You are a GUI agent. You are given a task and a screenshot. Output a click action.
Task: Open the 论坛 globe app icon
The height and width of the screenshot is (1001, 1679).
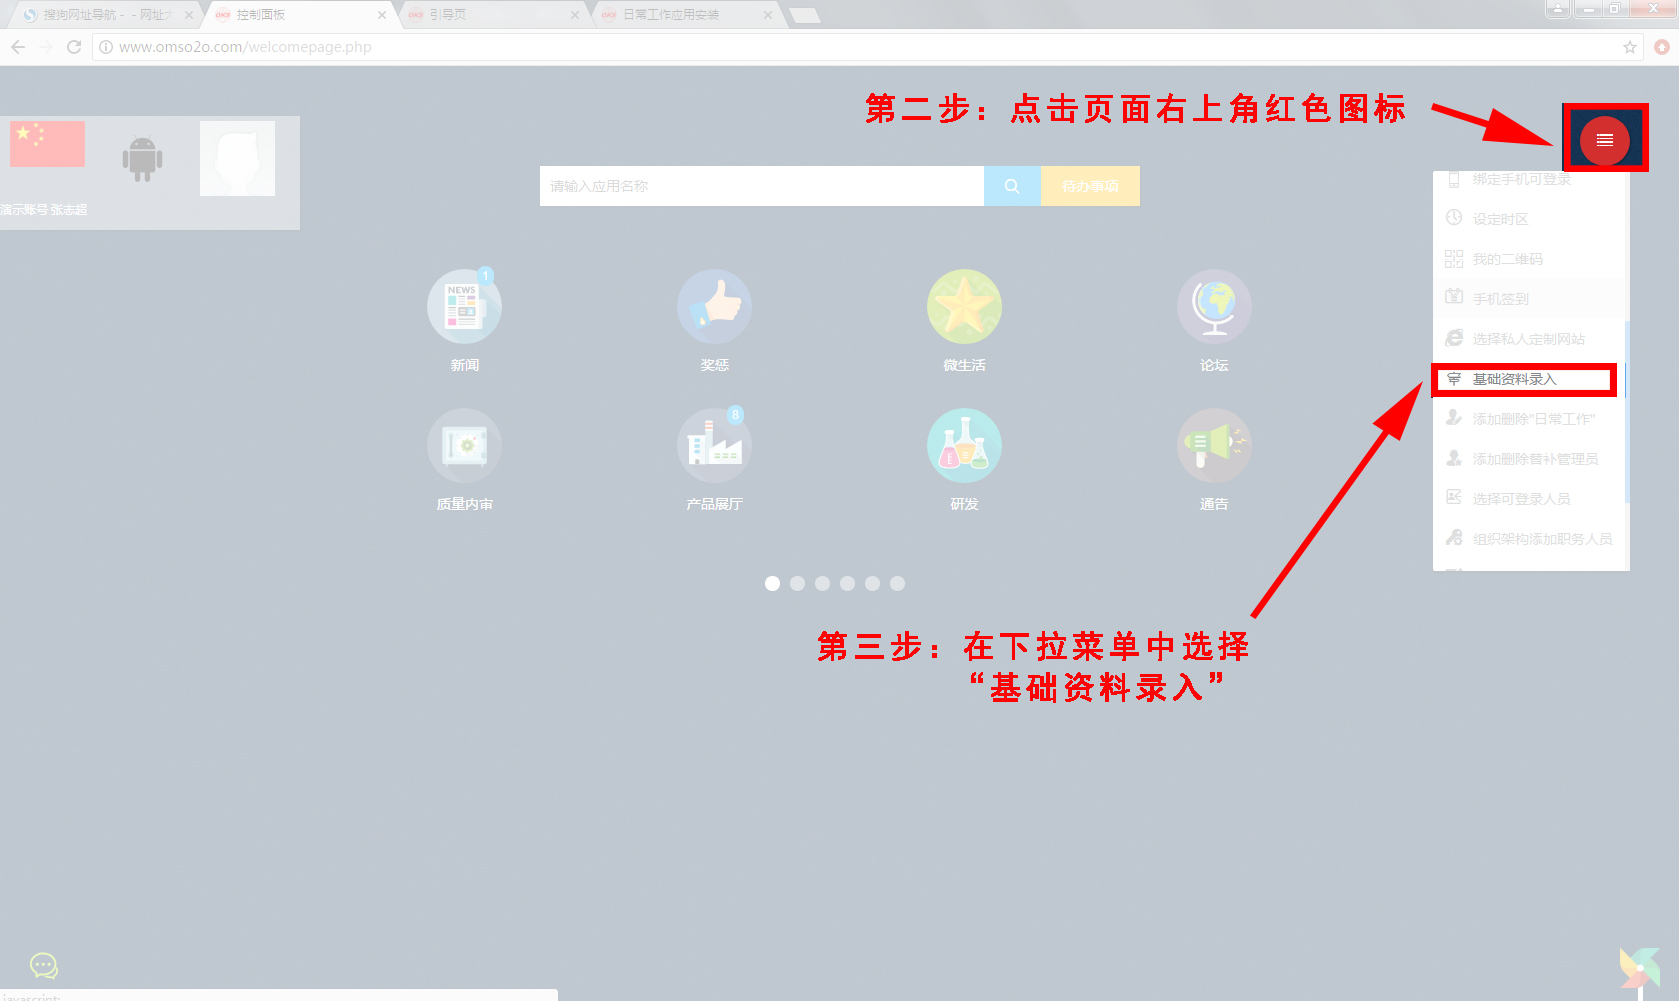click(x=1214, y=307)
